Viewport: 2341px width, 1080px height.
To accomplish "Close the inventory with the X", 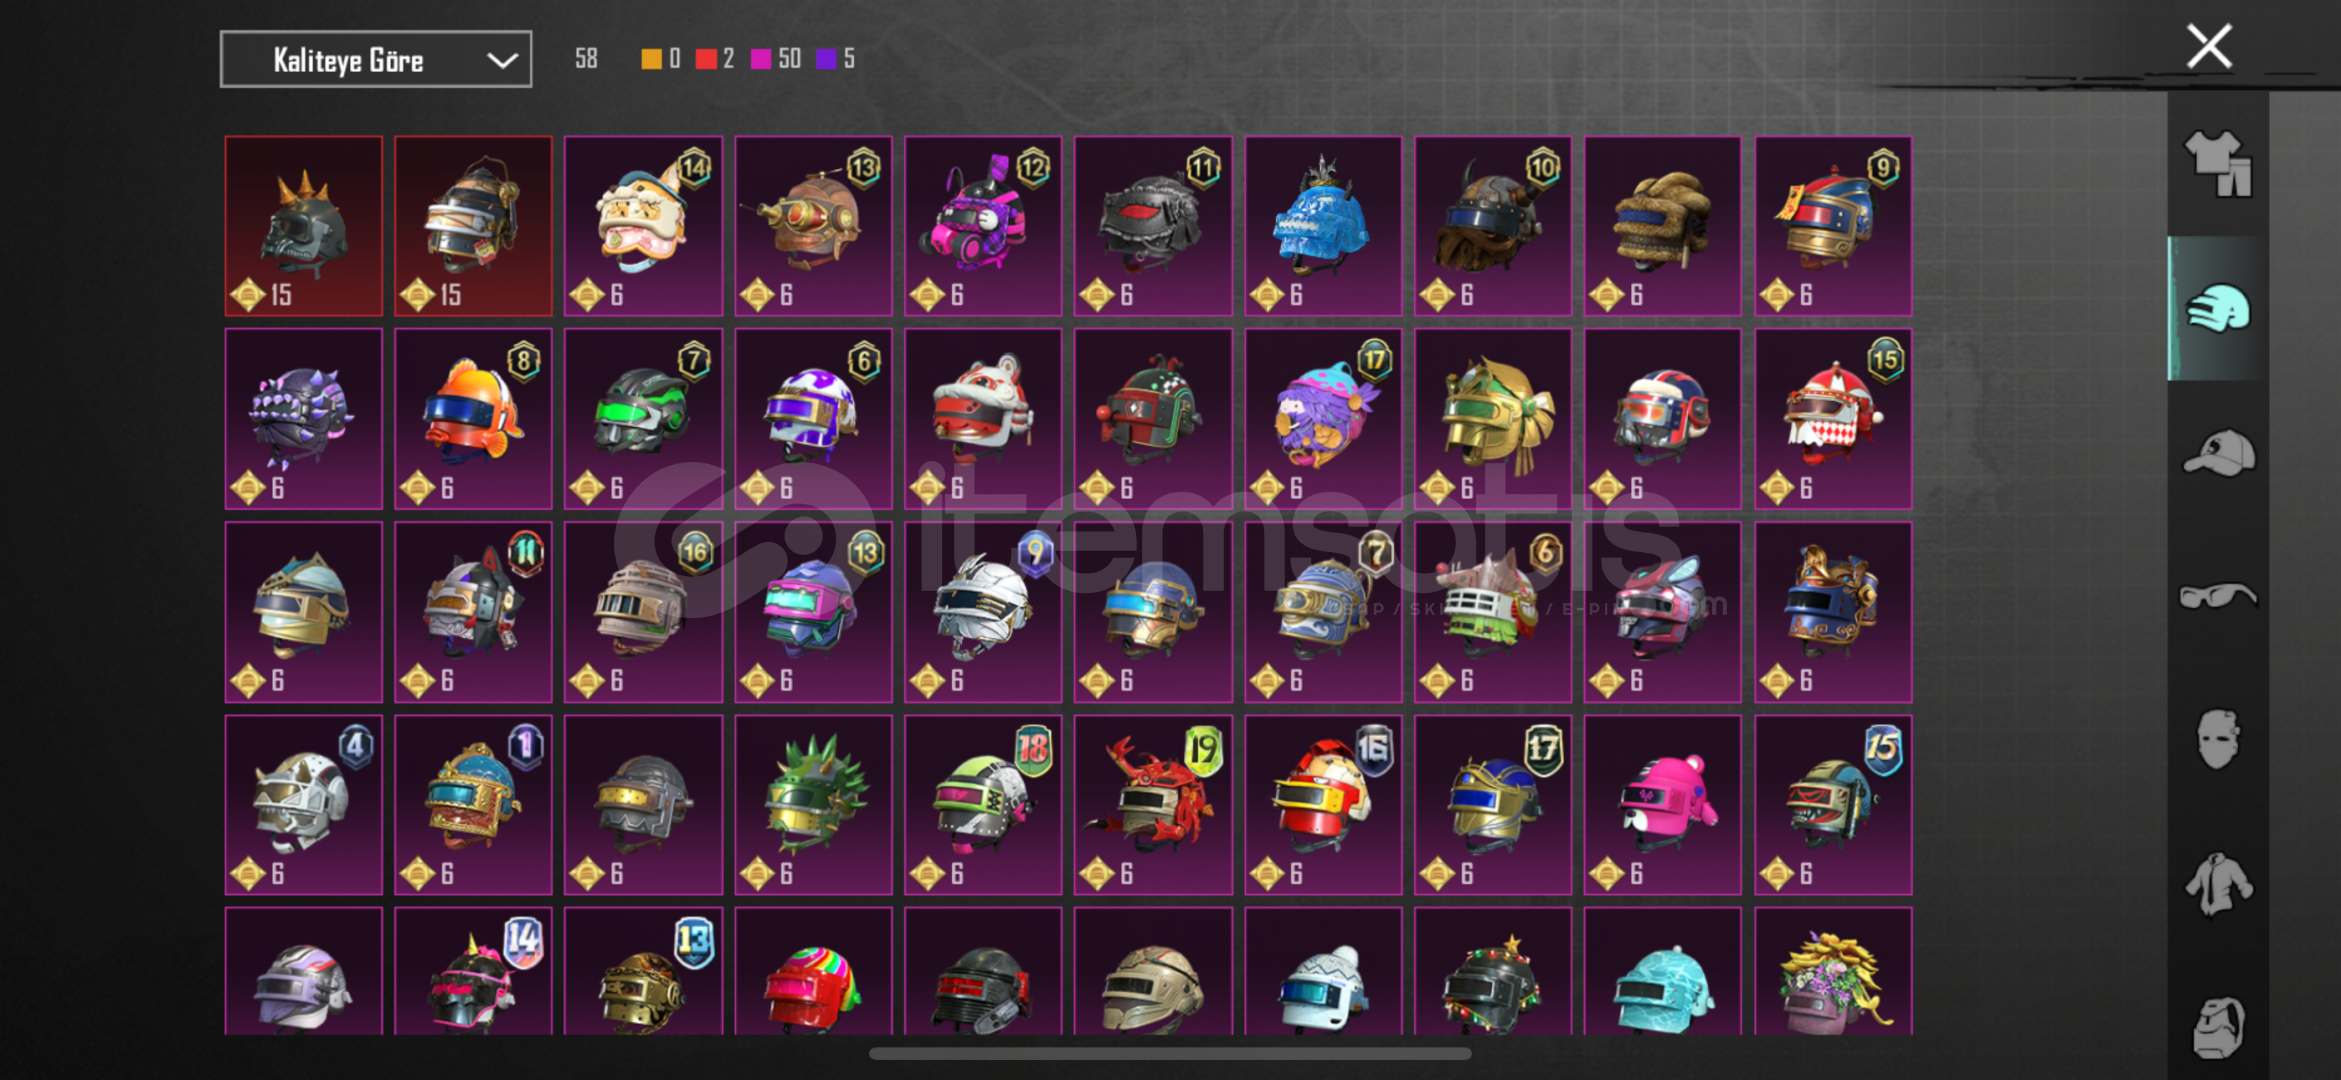I will pos(2209,46).
